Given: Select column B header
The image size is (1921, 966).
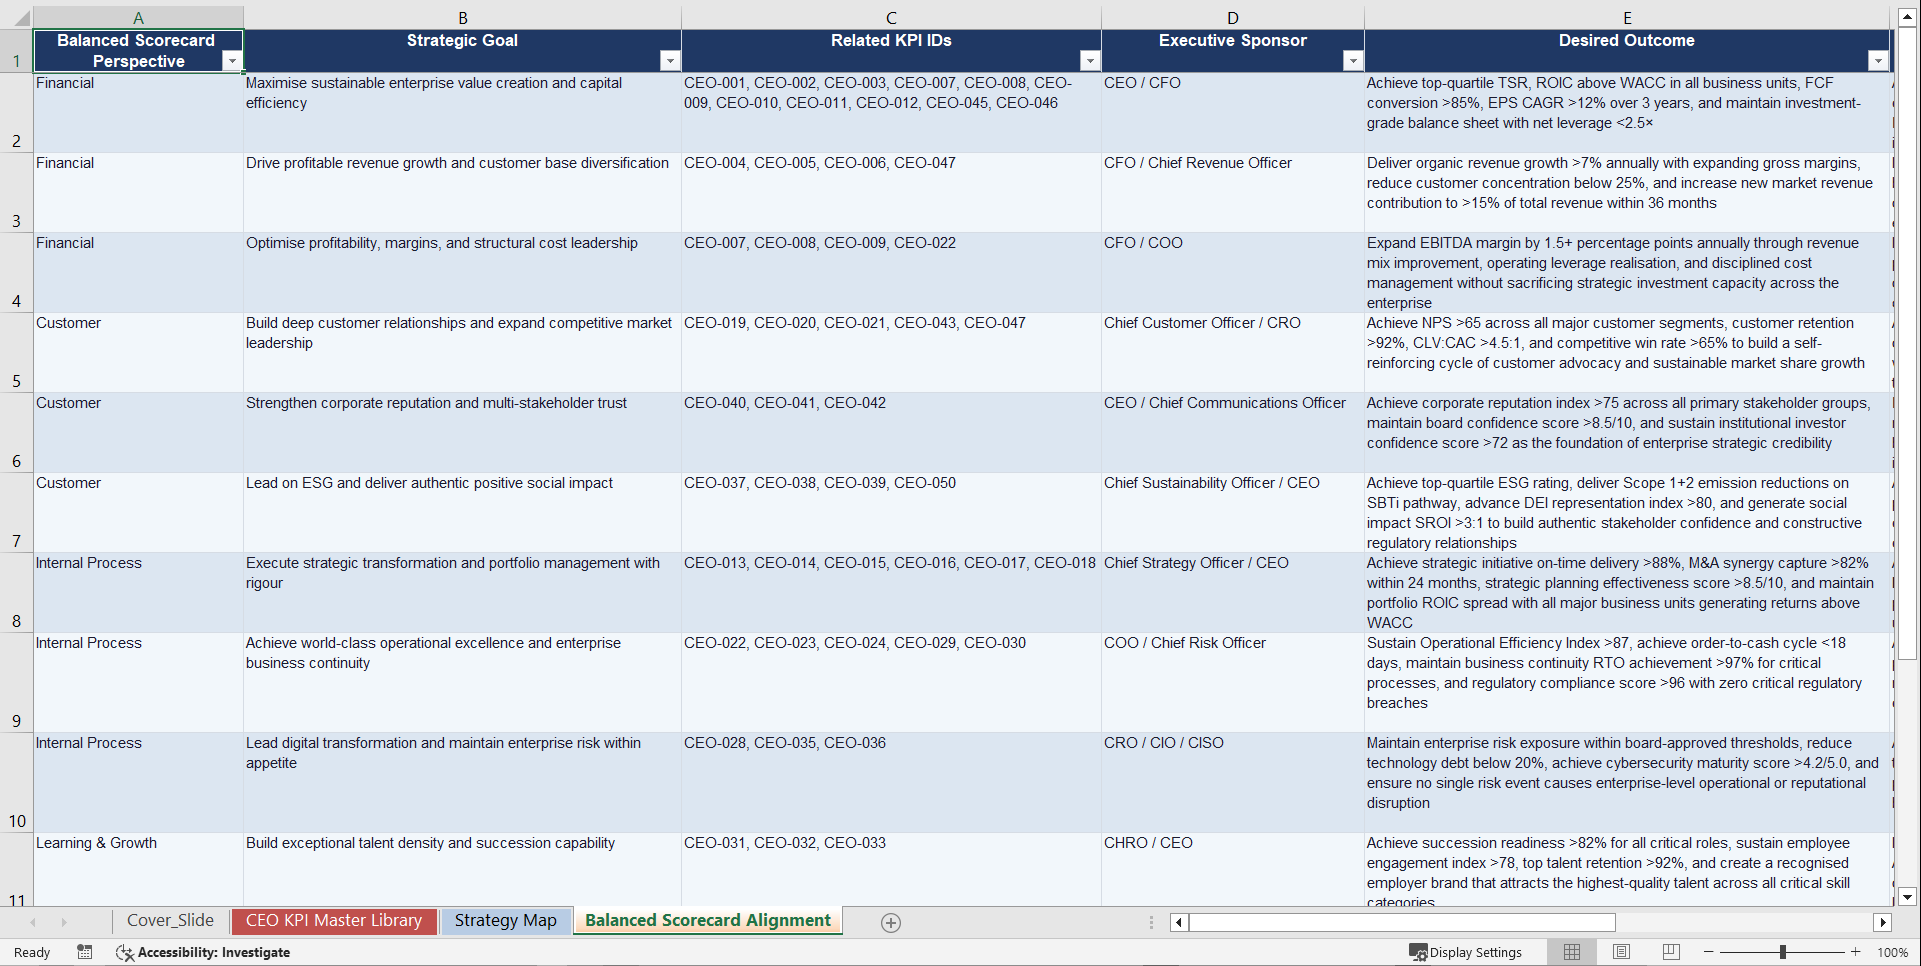Looking at the screenshot, I should click(462, 18).
